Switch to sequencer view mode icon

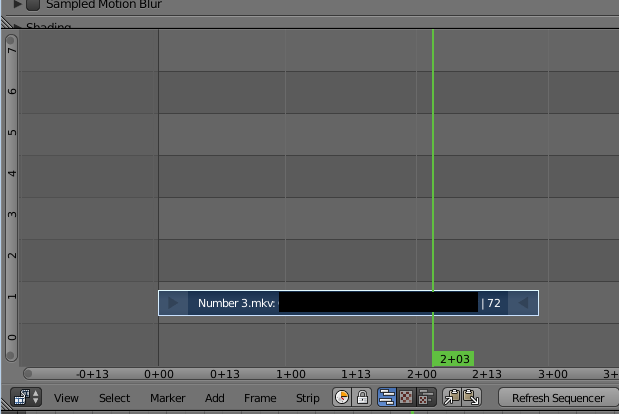[x=387, y=397]
